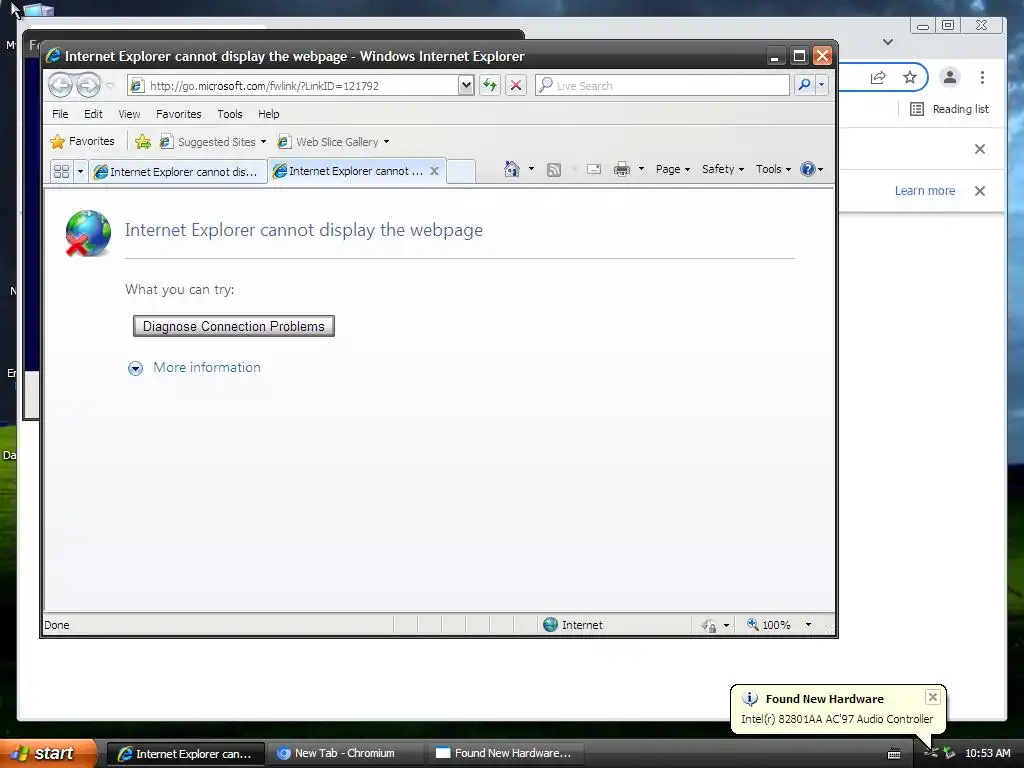Click the Live Search box
The image size is (1024, 768).
(x=662, y=86)
